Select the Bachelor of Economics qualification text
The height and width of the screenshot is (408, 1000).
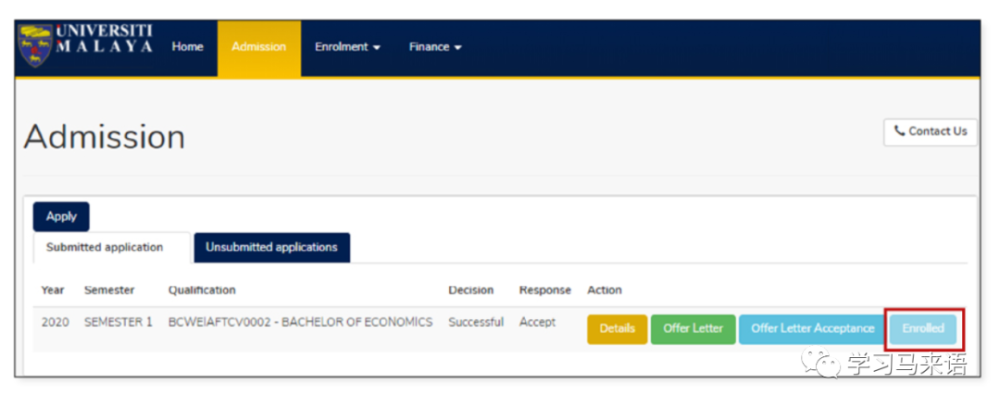pos(300,322)
